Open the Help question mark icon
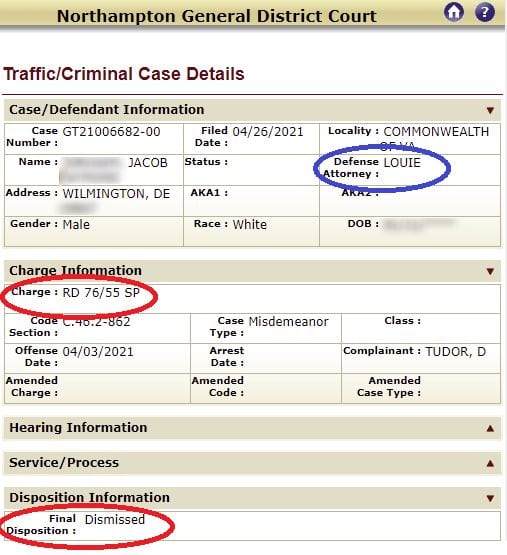 pos(485,12)
